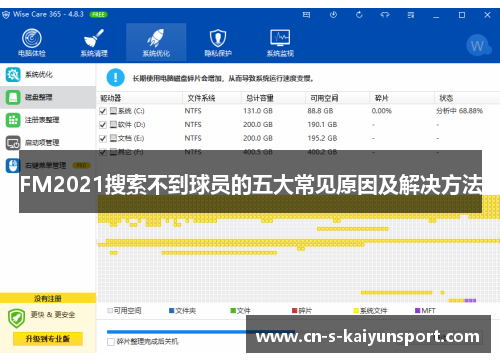Click the blue mouse context-menu sidebar icon
500x362 pixels.
coord(13,165)
